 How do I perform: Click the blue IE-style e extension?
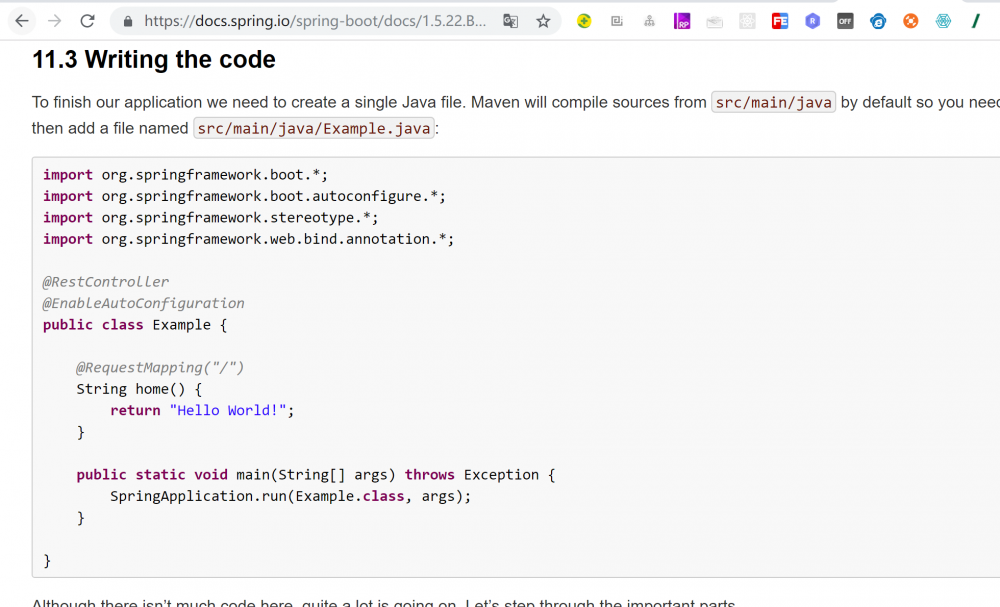click(878, 21)
